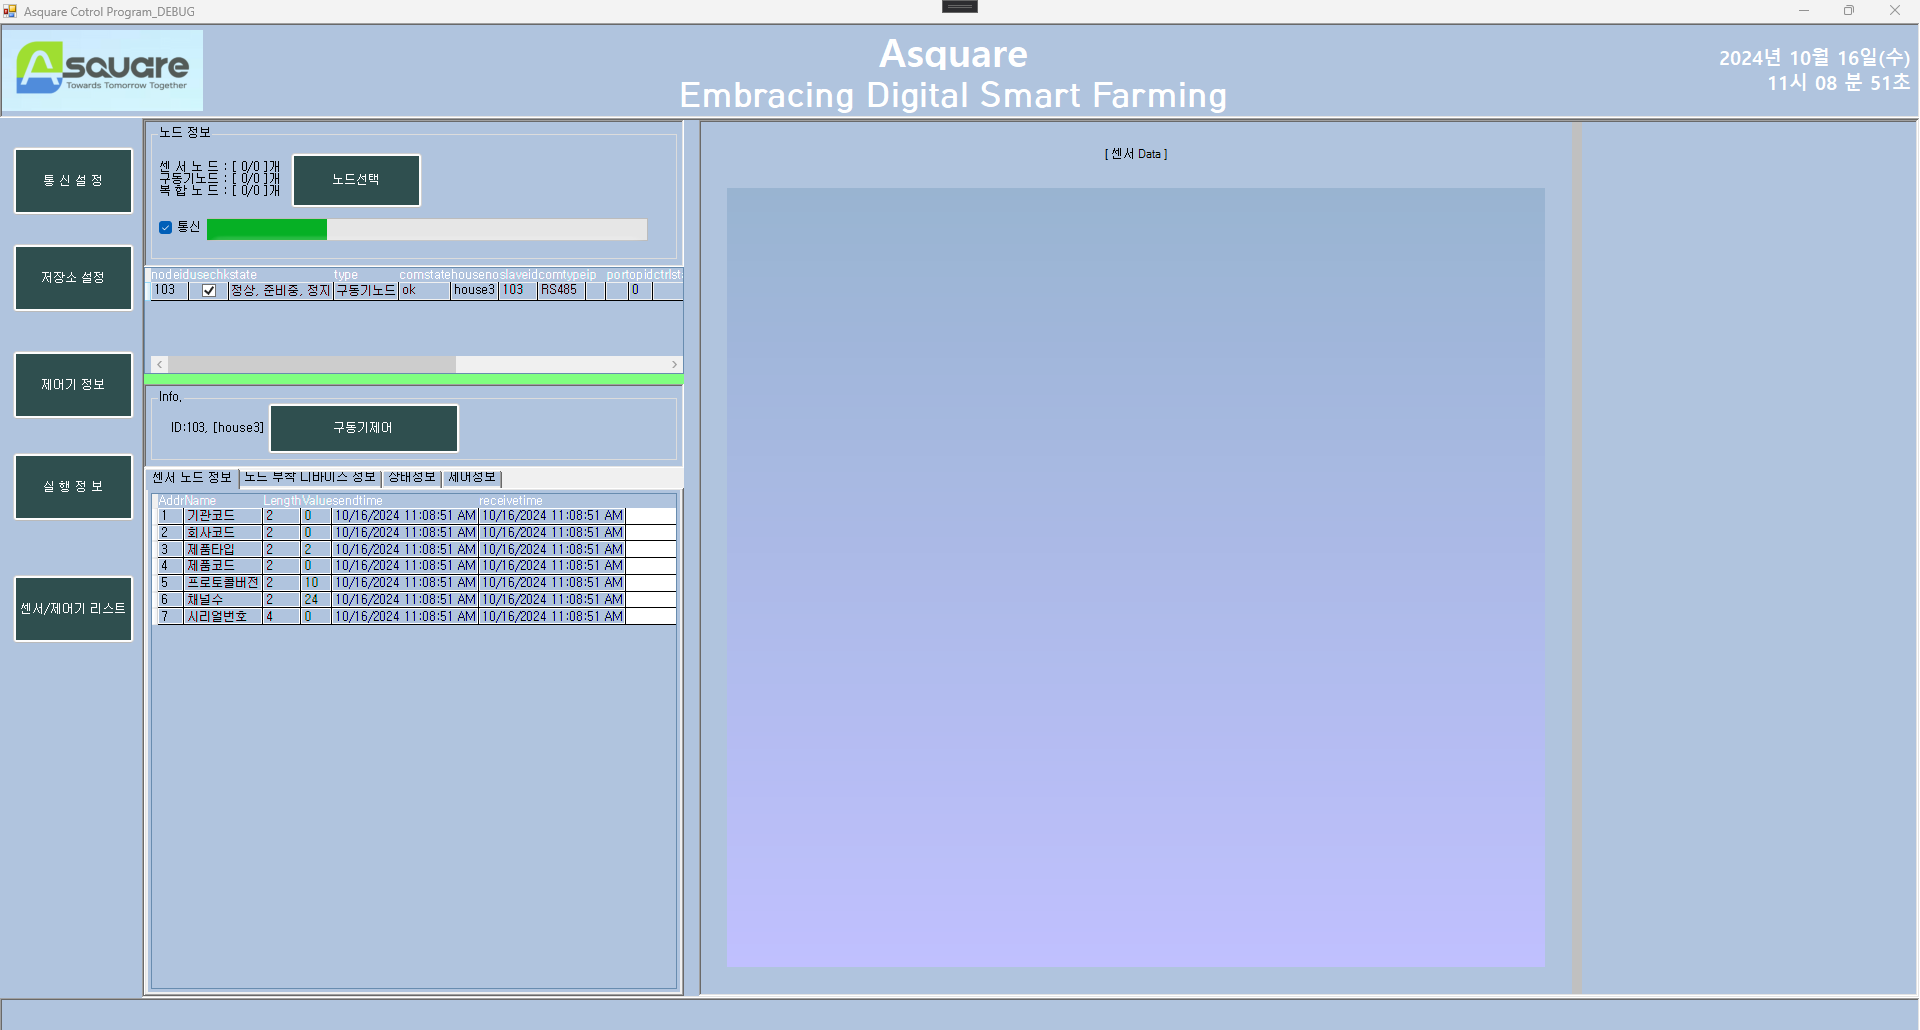
Task: Click state cell '정상, 준비중, 정지'
Action: [280, 291]
